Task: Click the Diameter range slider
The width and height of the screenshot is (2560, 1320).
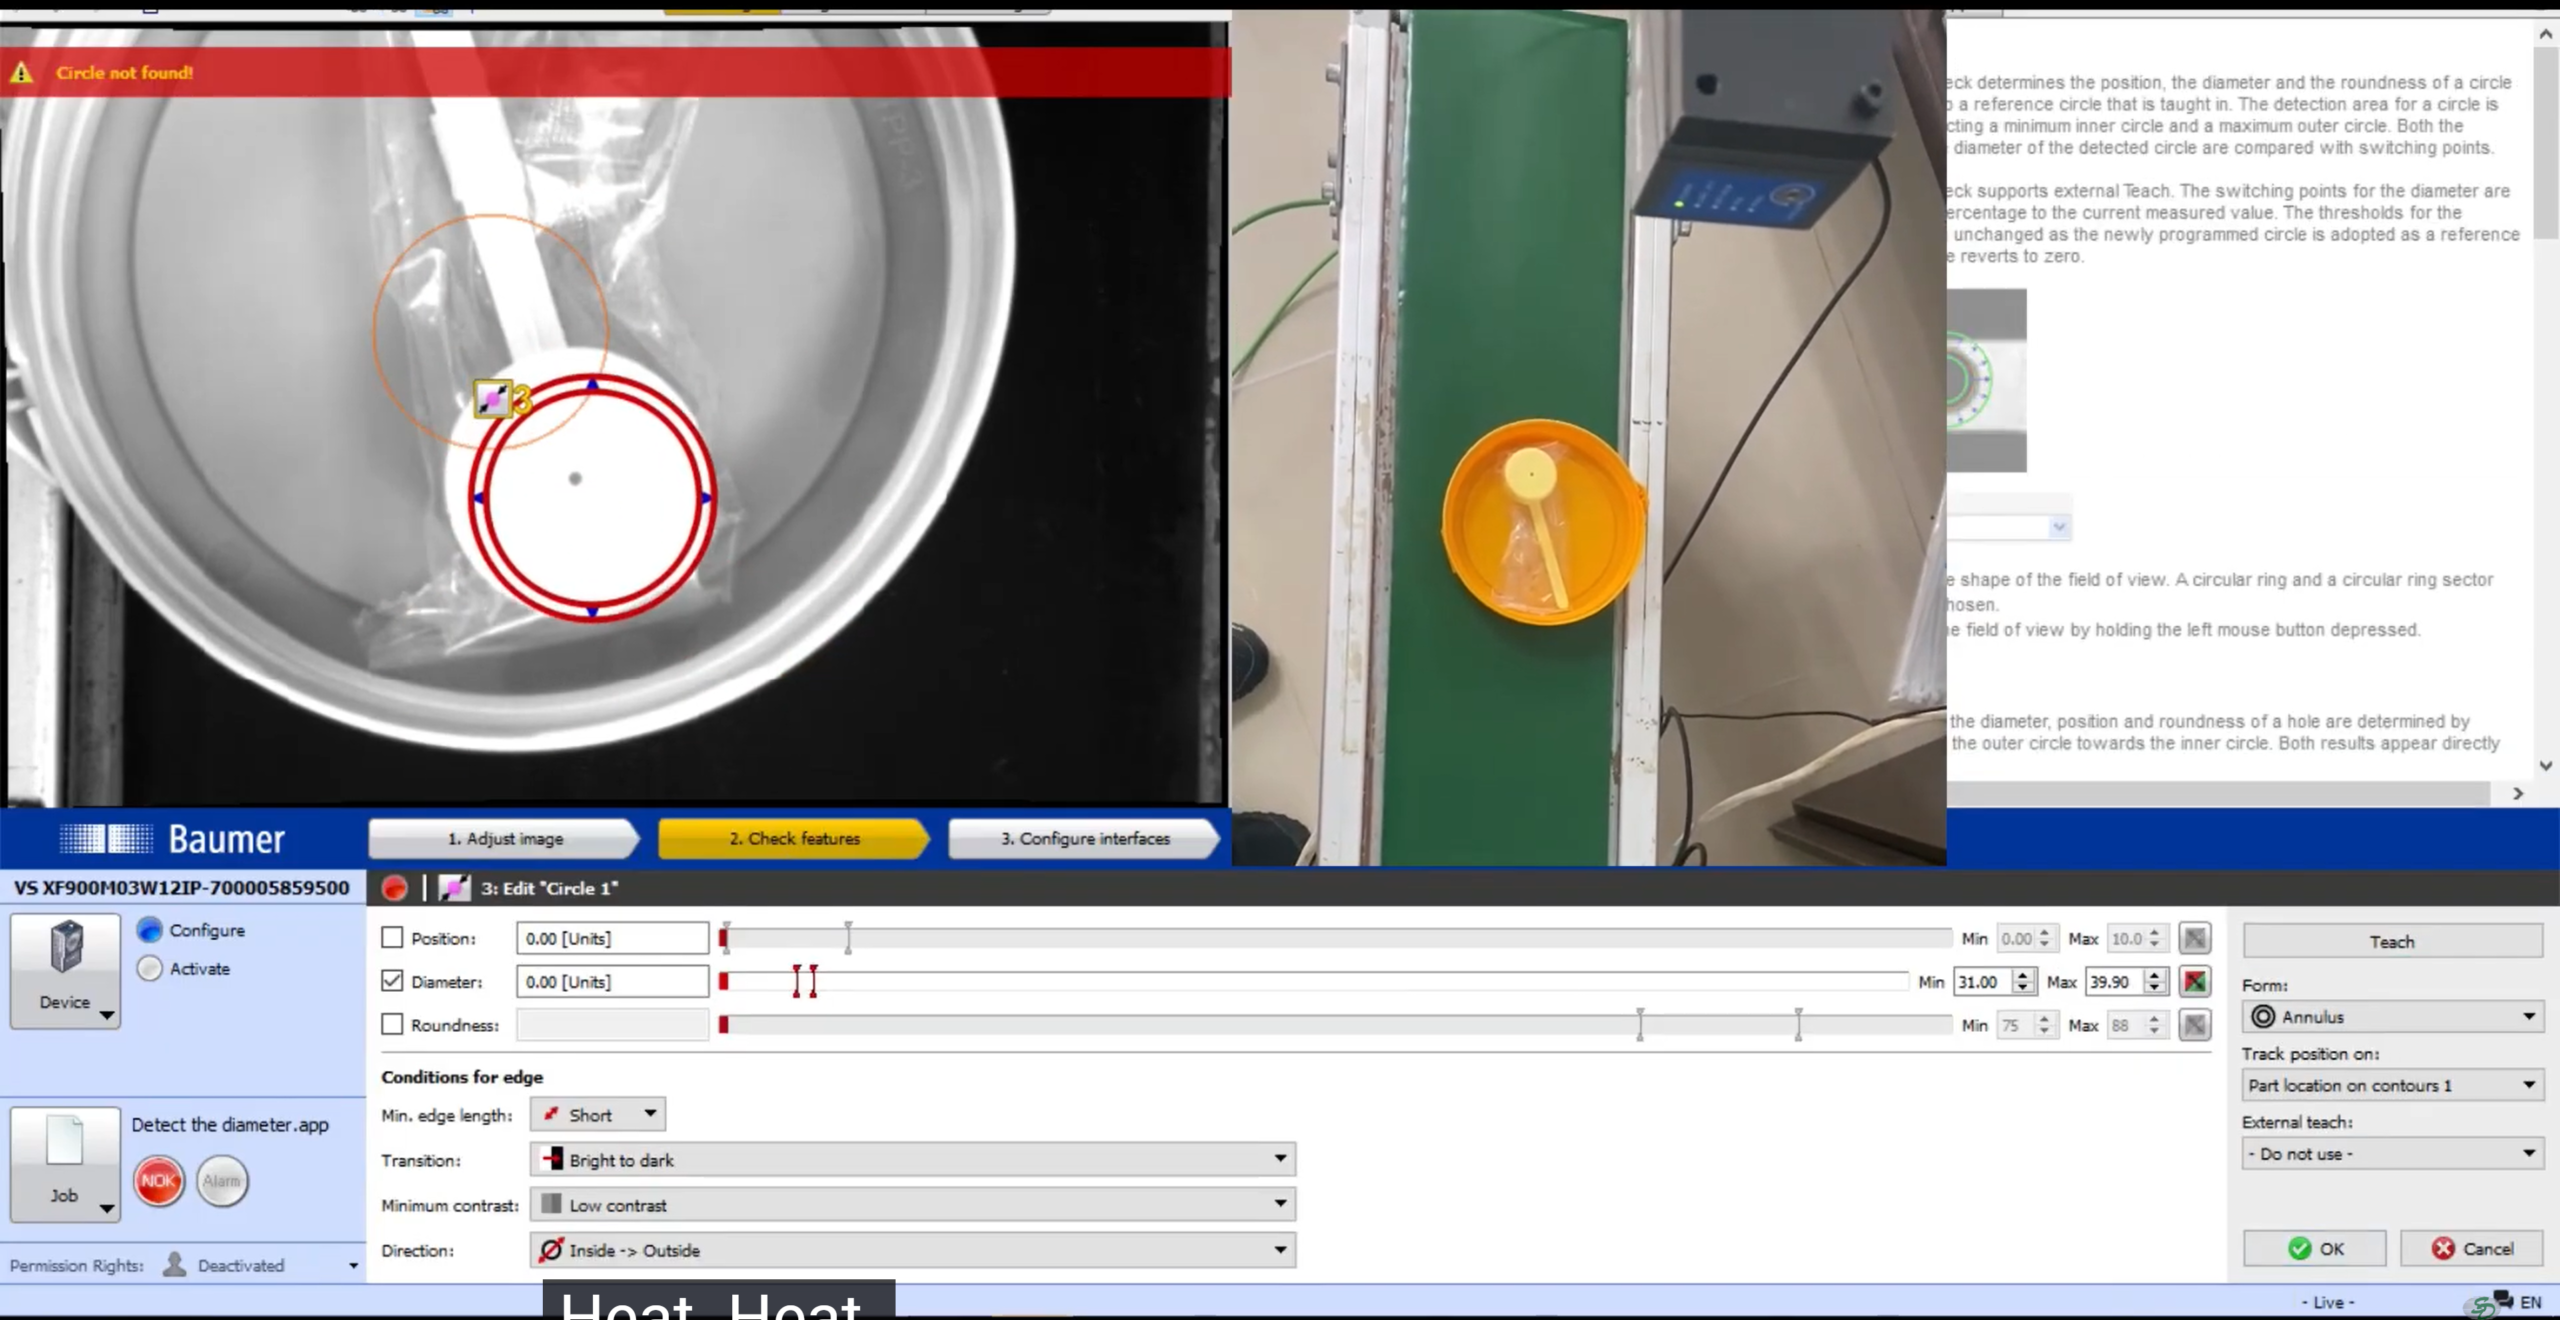Action: coord(1314,982)
